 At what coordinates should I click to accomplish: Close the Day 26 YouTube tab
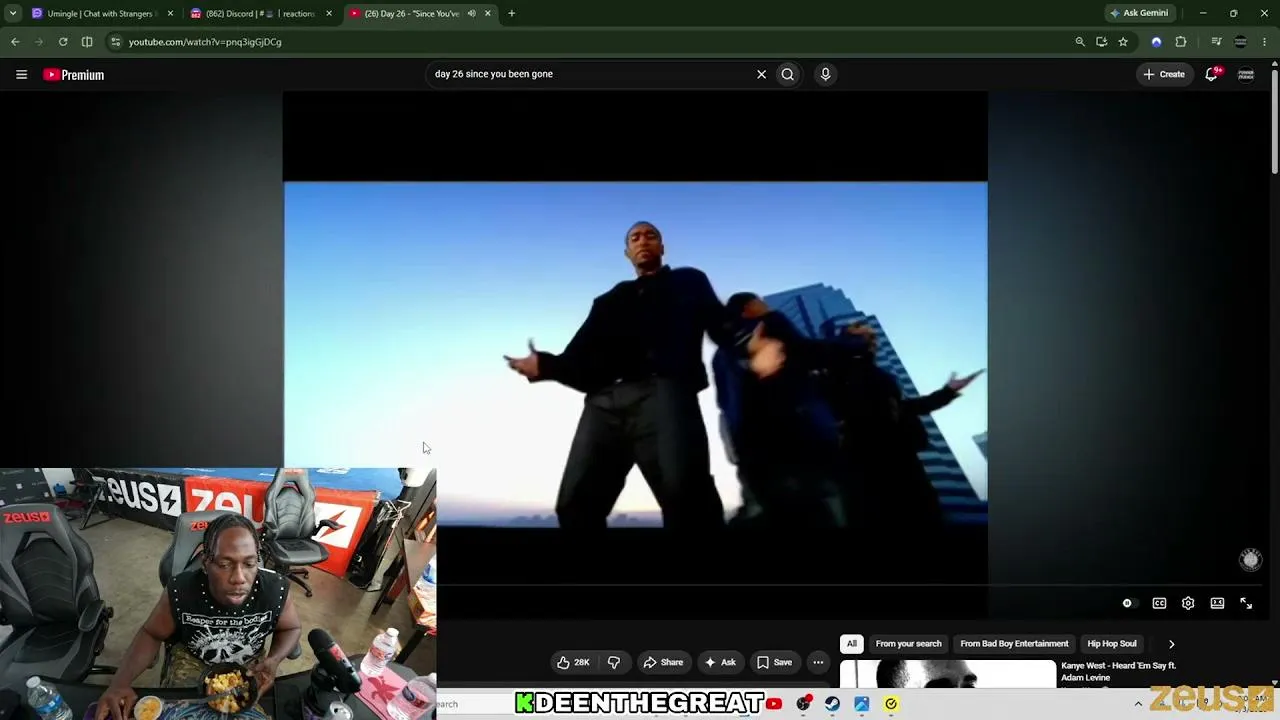point(488,13)
